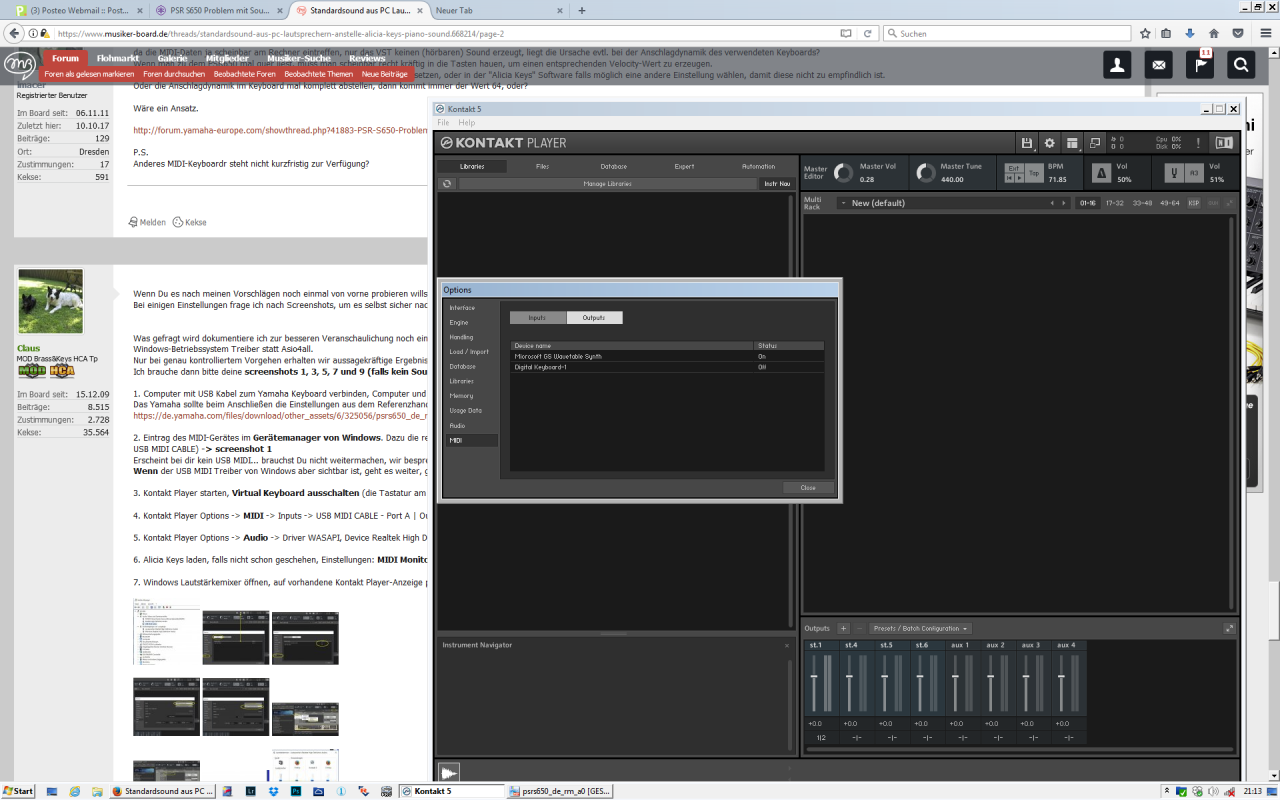Adjust the Master Vol knob

tap(844, 173)
